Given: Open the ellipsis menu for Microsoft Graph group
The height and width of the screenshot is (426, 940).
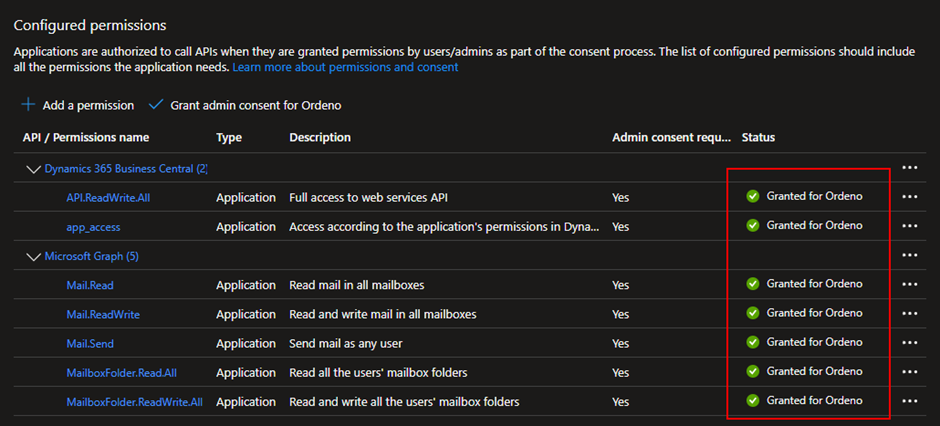Looking at the screenshot, I should [909, 256].
